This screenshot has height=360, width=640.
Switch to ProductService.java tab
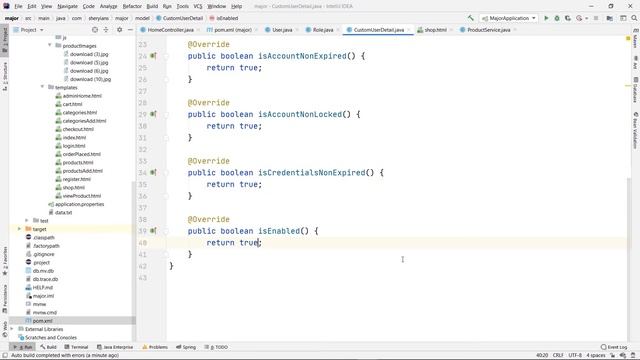489,30
